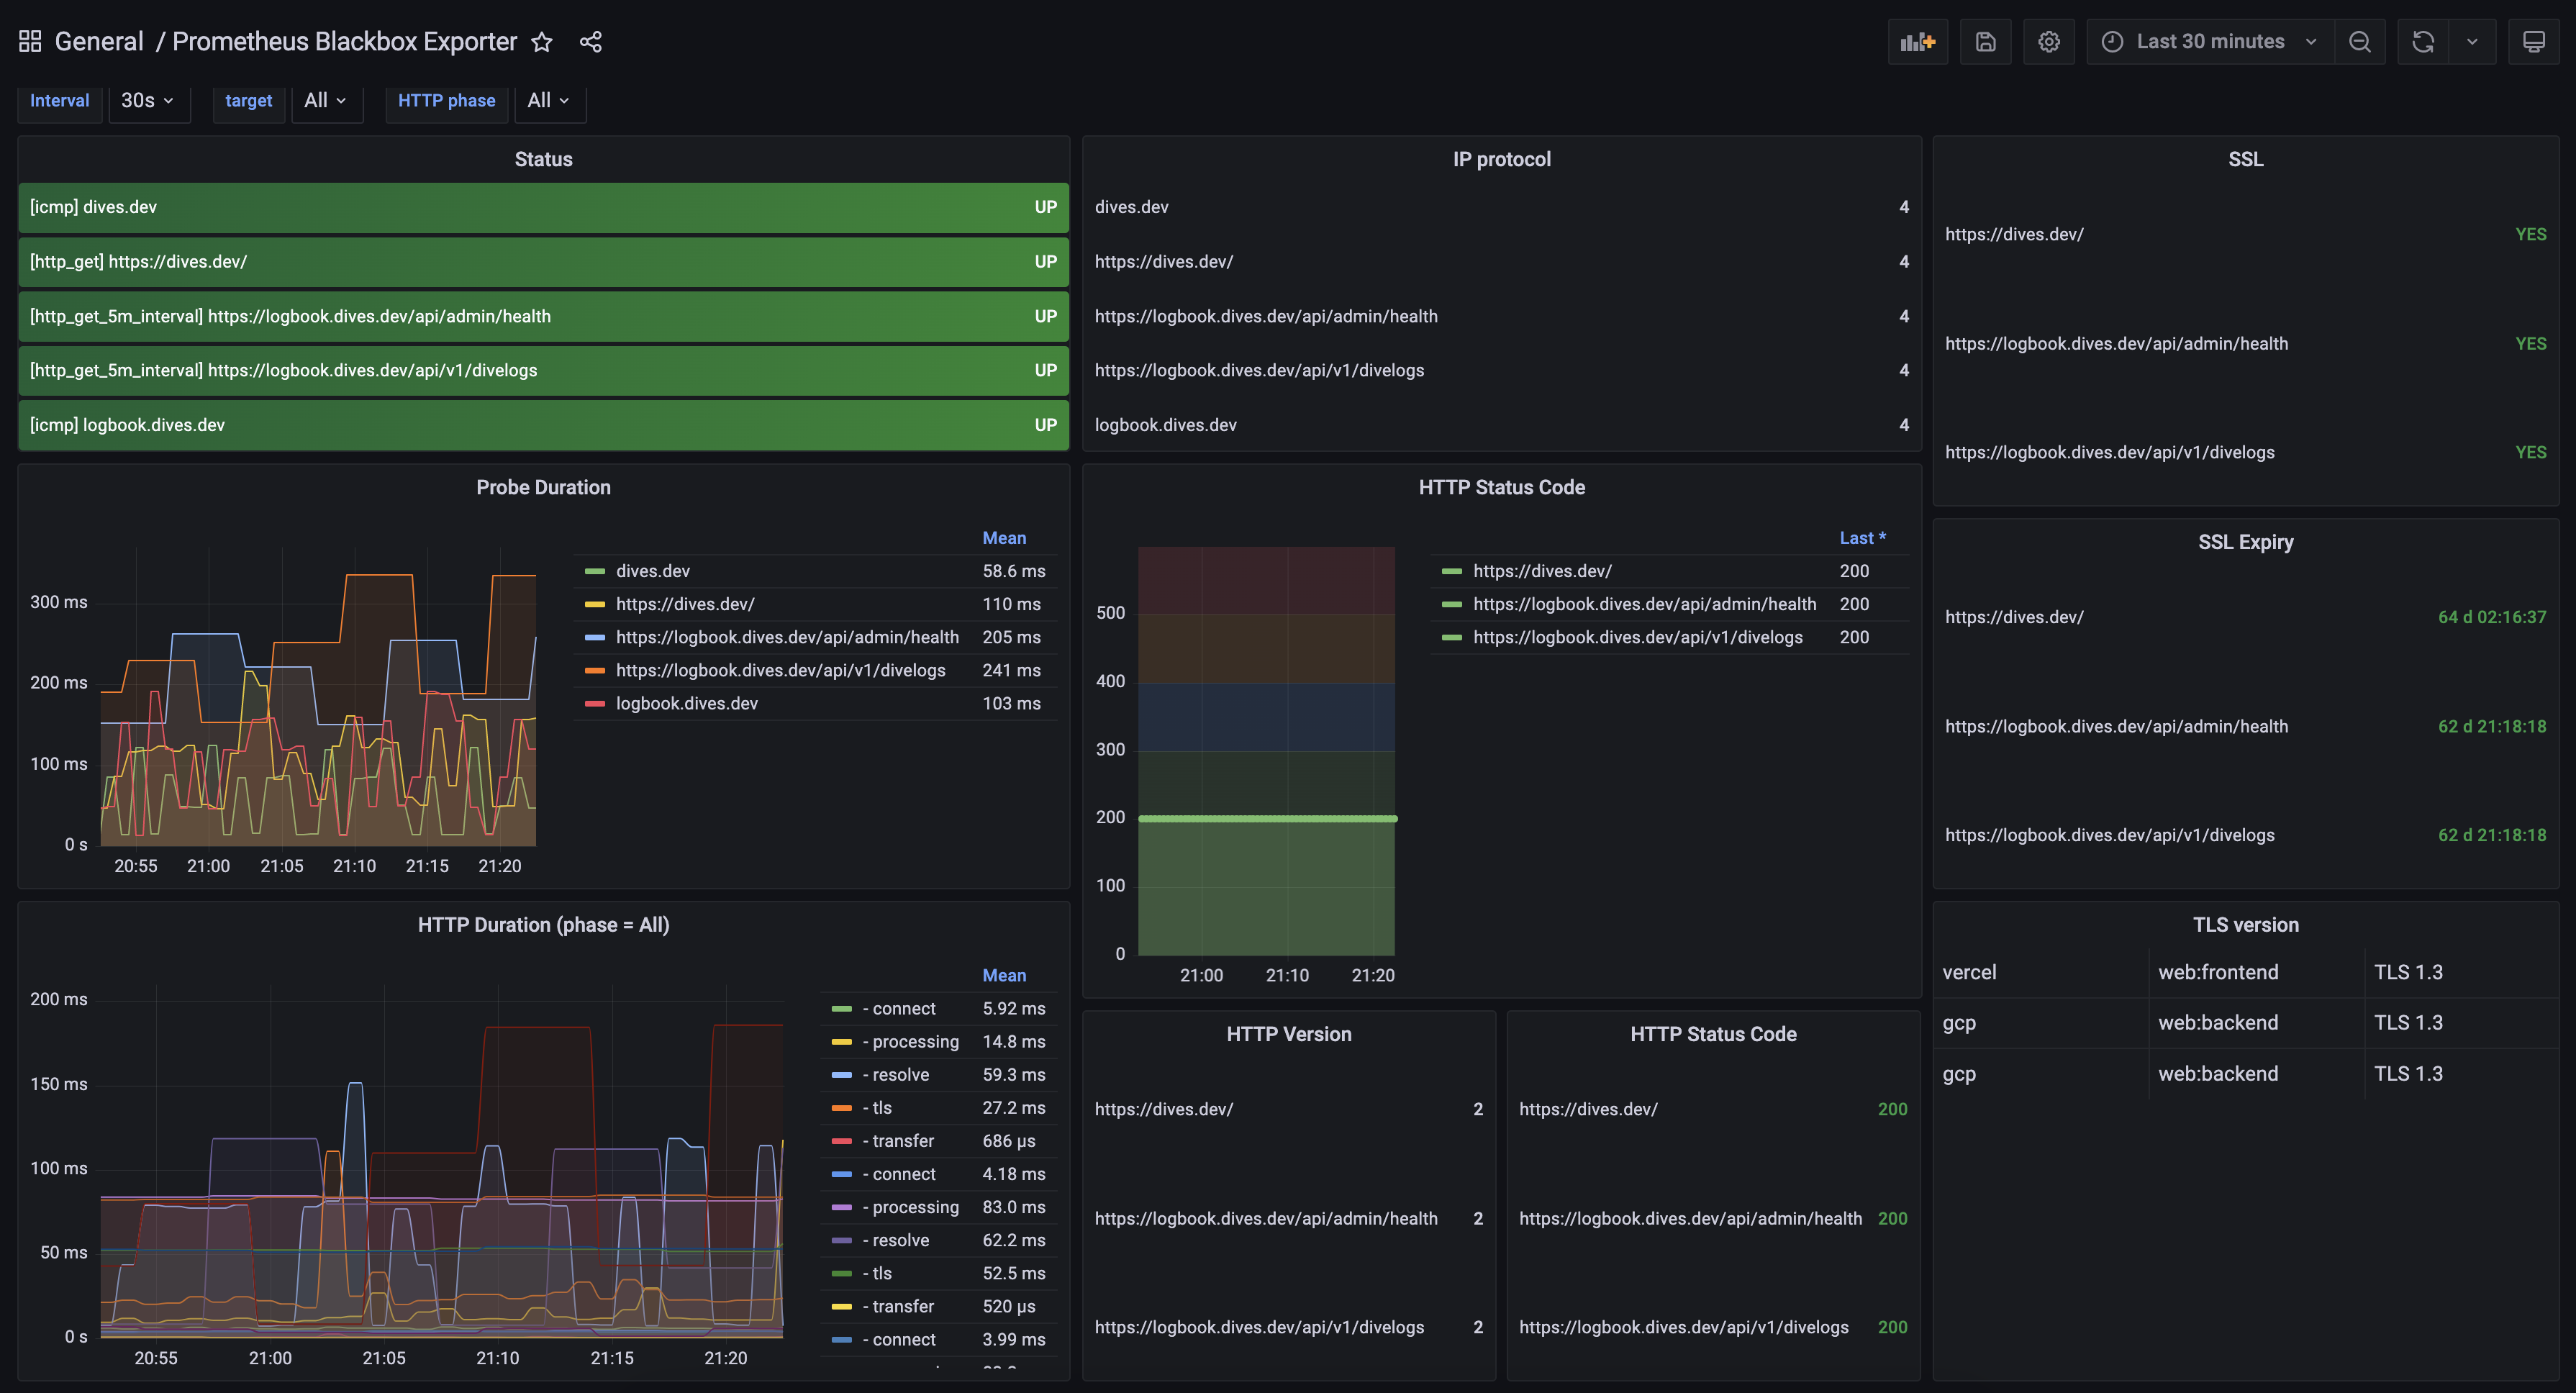Screen dimensions: 2576x1393
Task: Open the Probe Duration panel title menu
Action: pyautogui.click(x=543, y=487)
